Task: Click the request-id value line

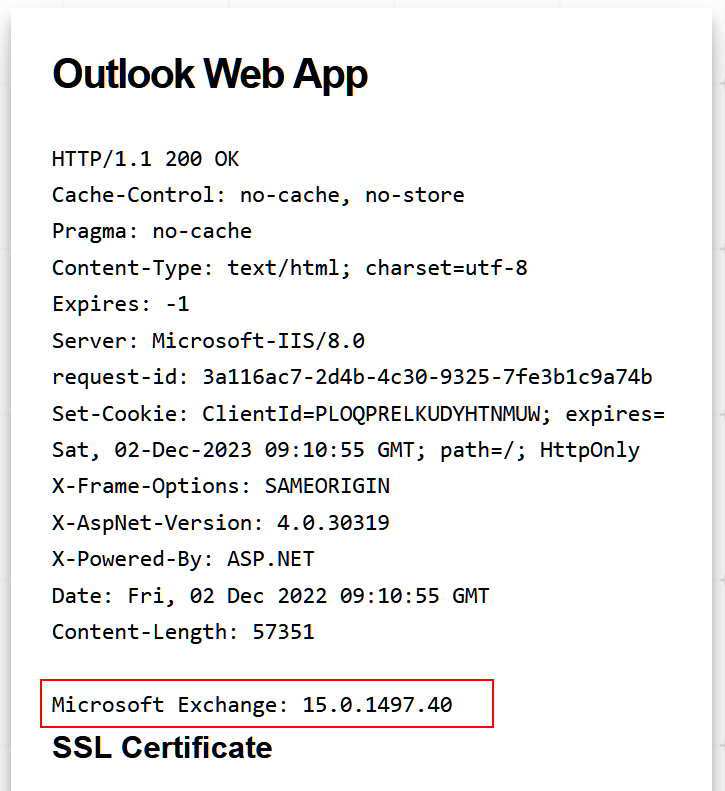Action: [x=352, y=377]
